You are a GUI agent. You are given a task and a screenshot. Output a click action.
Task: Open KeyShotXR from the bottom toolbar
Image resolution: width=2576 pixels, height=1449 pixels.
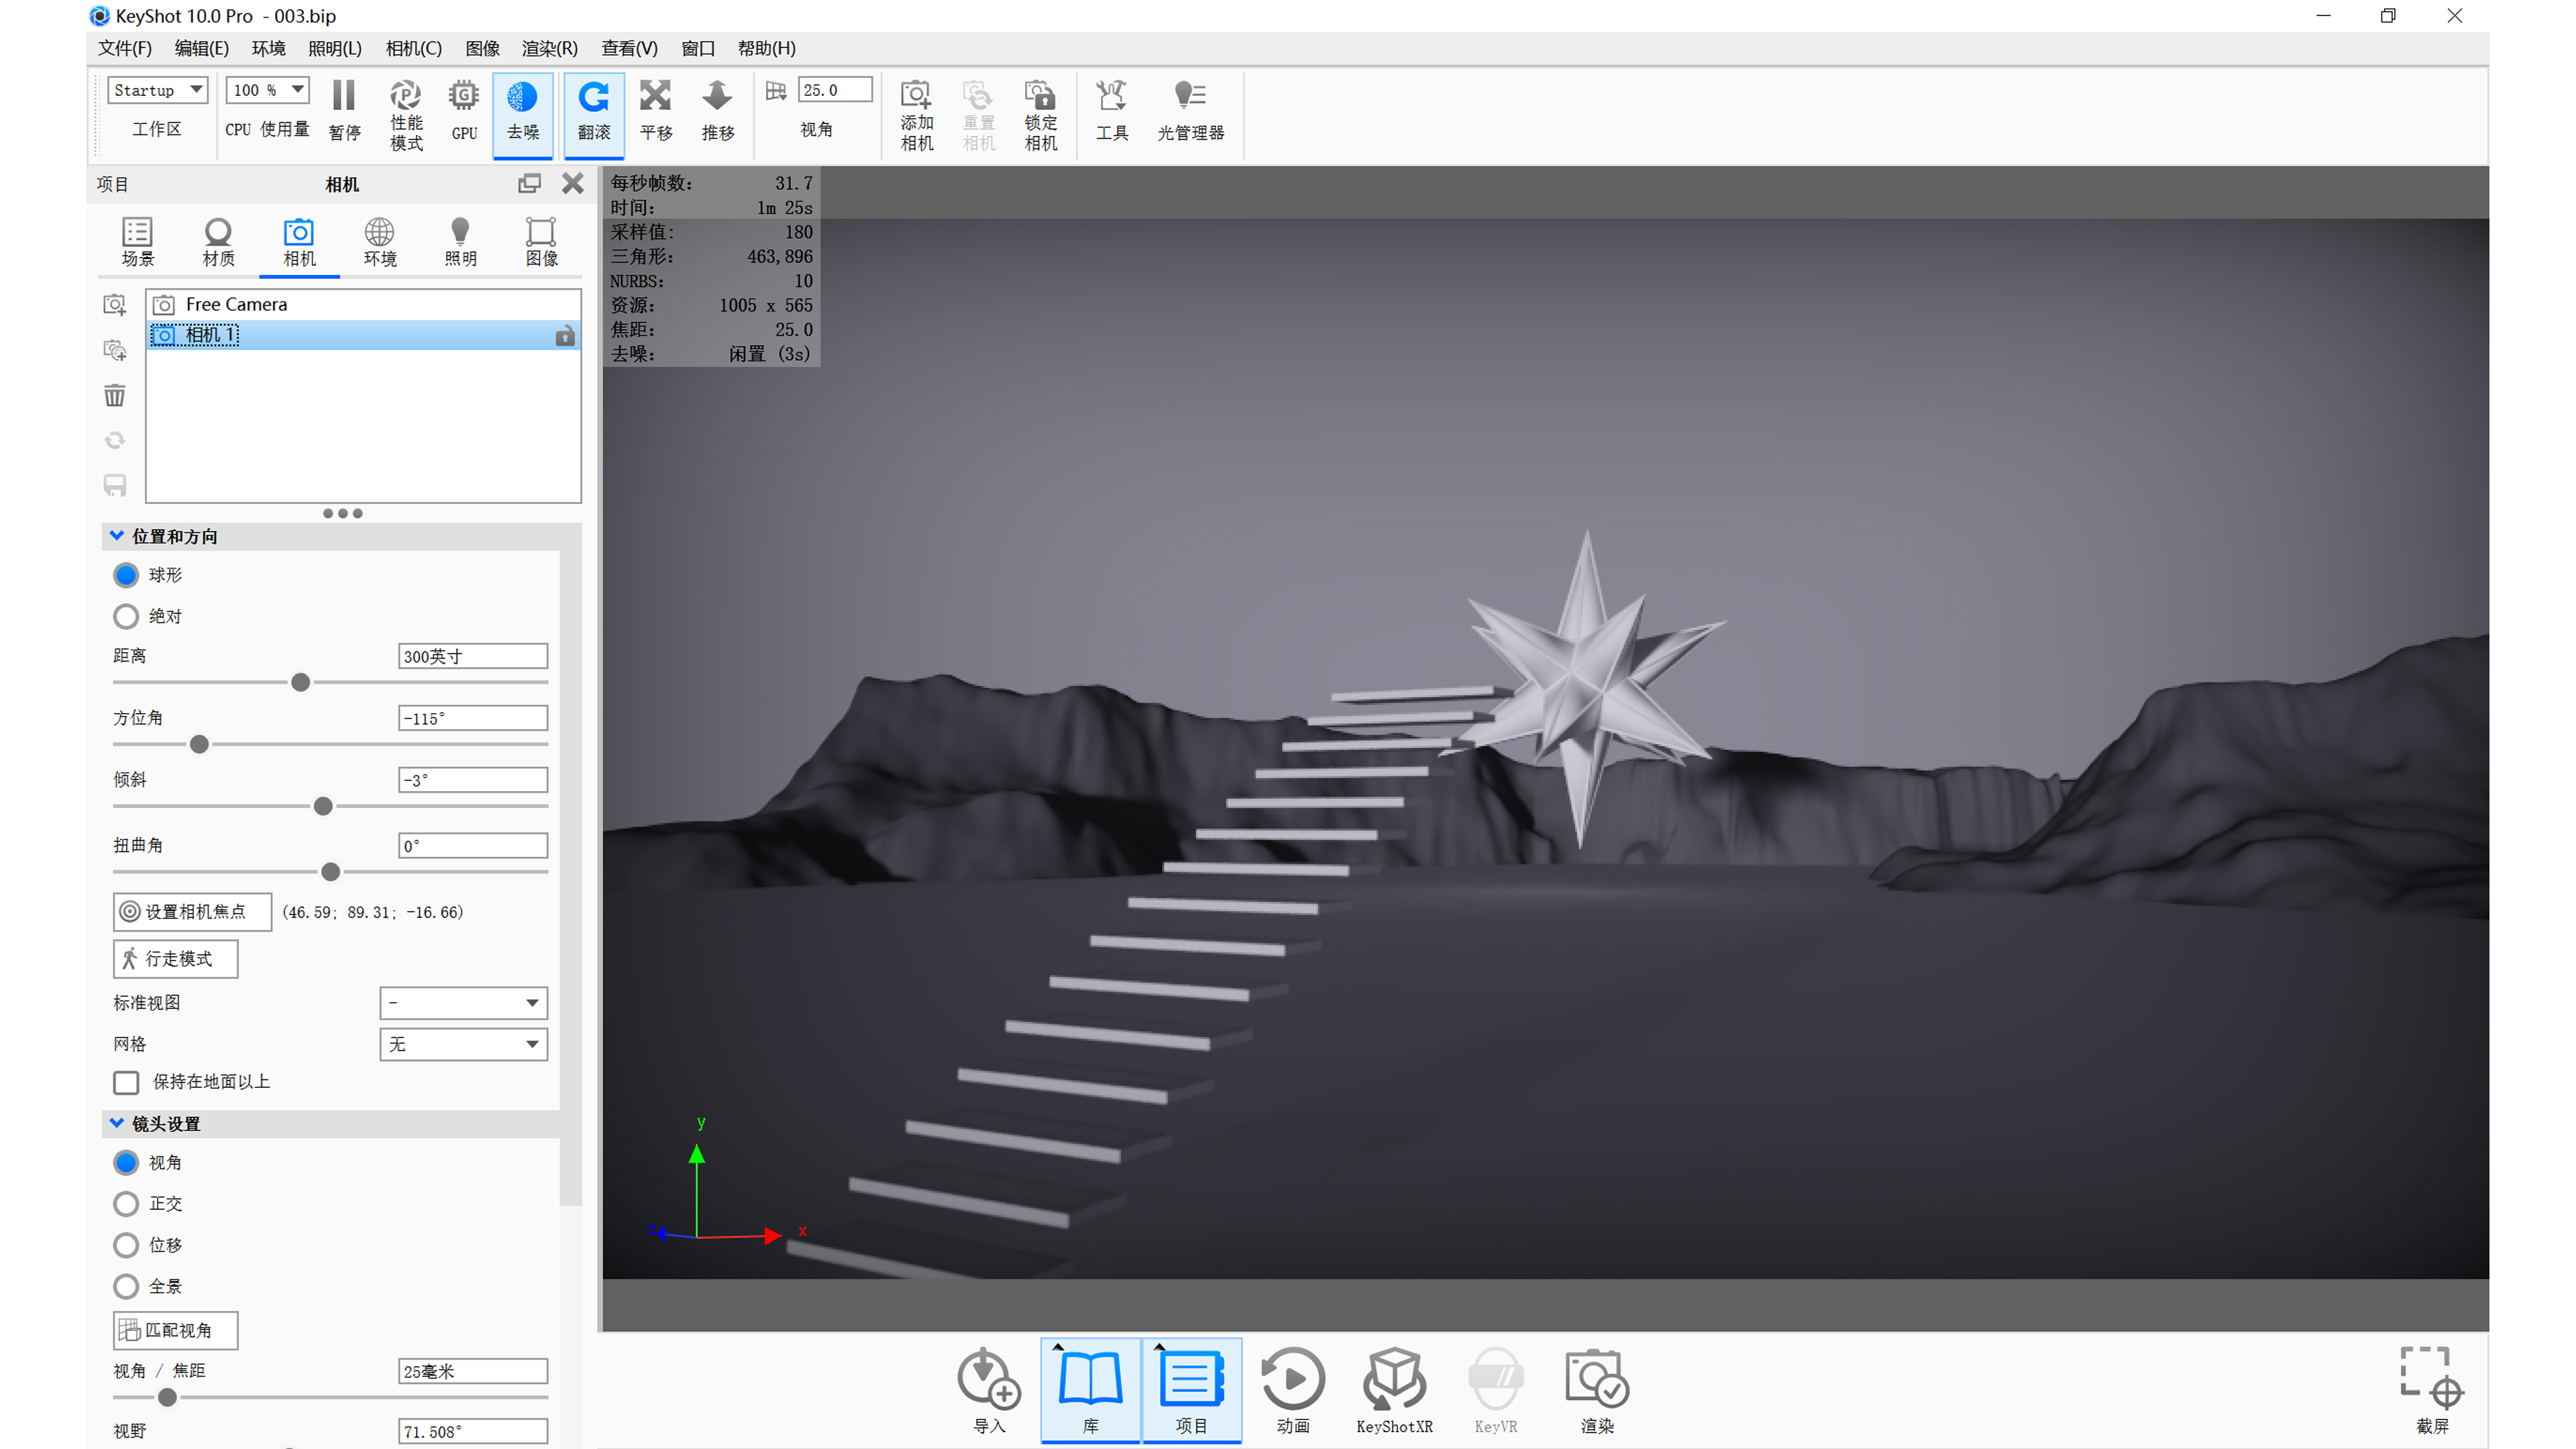(x=1394, y=1388)
